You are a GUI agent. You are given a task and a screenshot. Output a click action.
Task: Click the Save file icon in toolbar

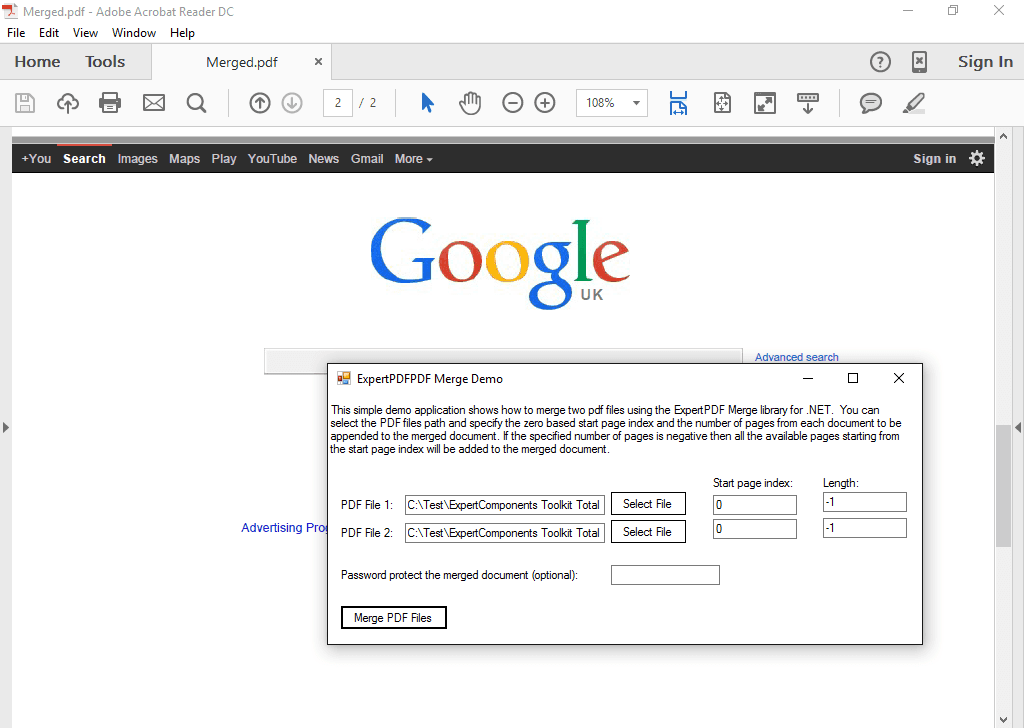(25, 103)
